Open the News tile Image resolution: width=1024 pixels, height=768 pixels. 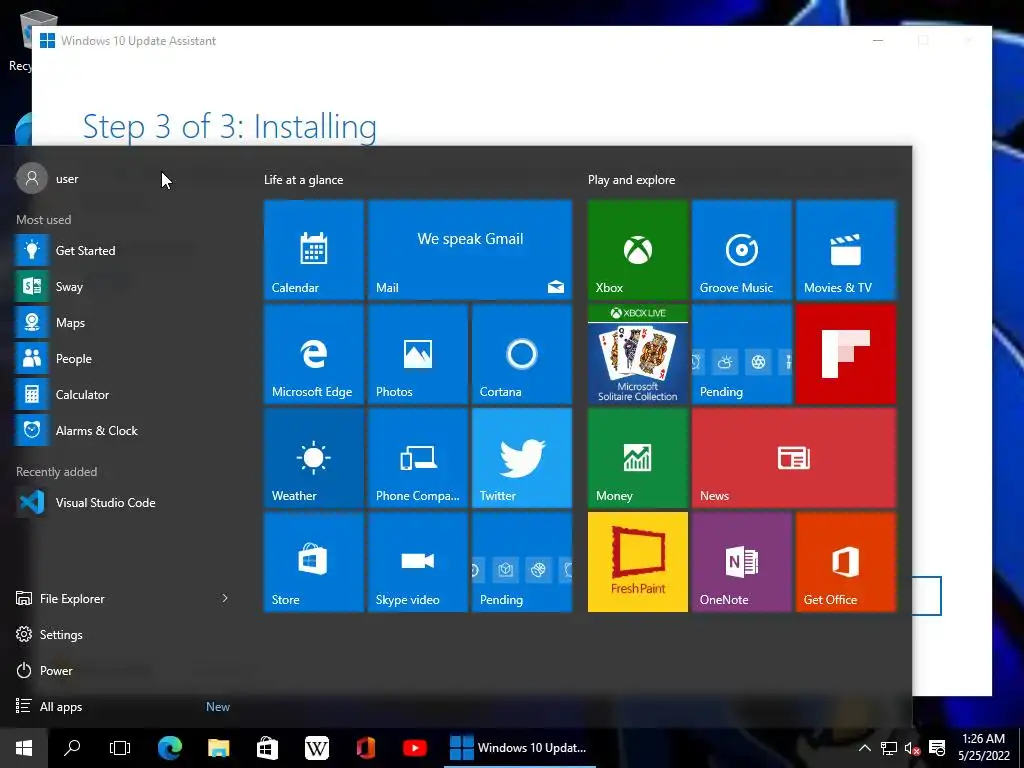793,458
